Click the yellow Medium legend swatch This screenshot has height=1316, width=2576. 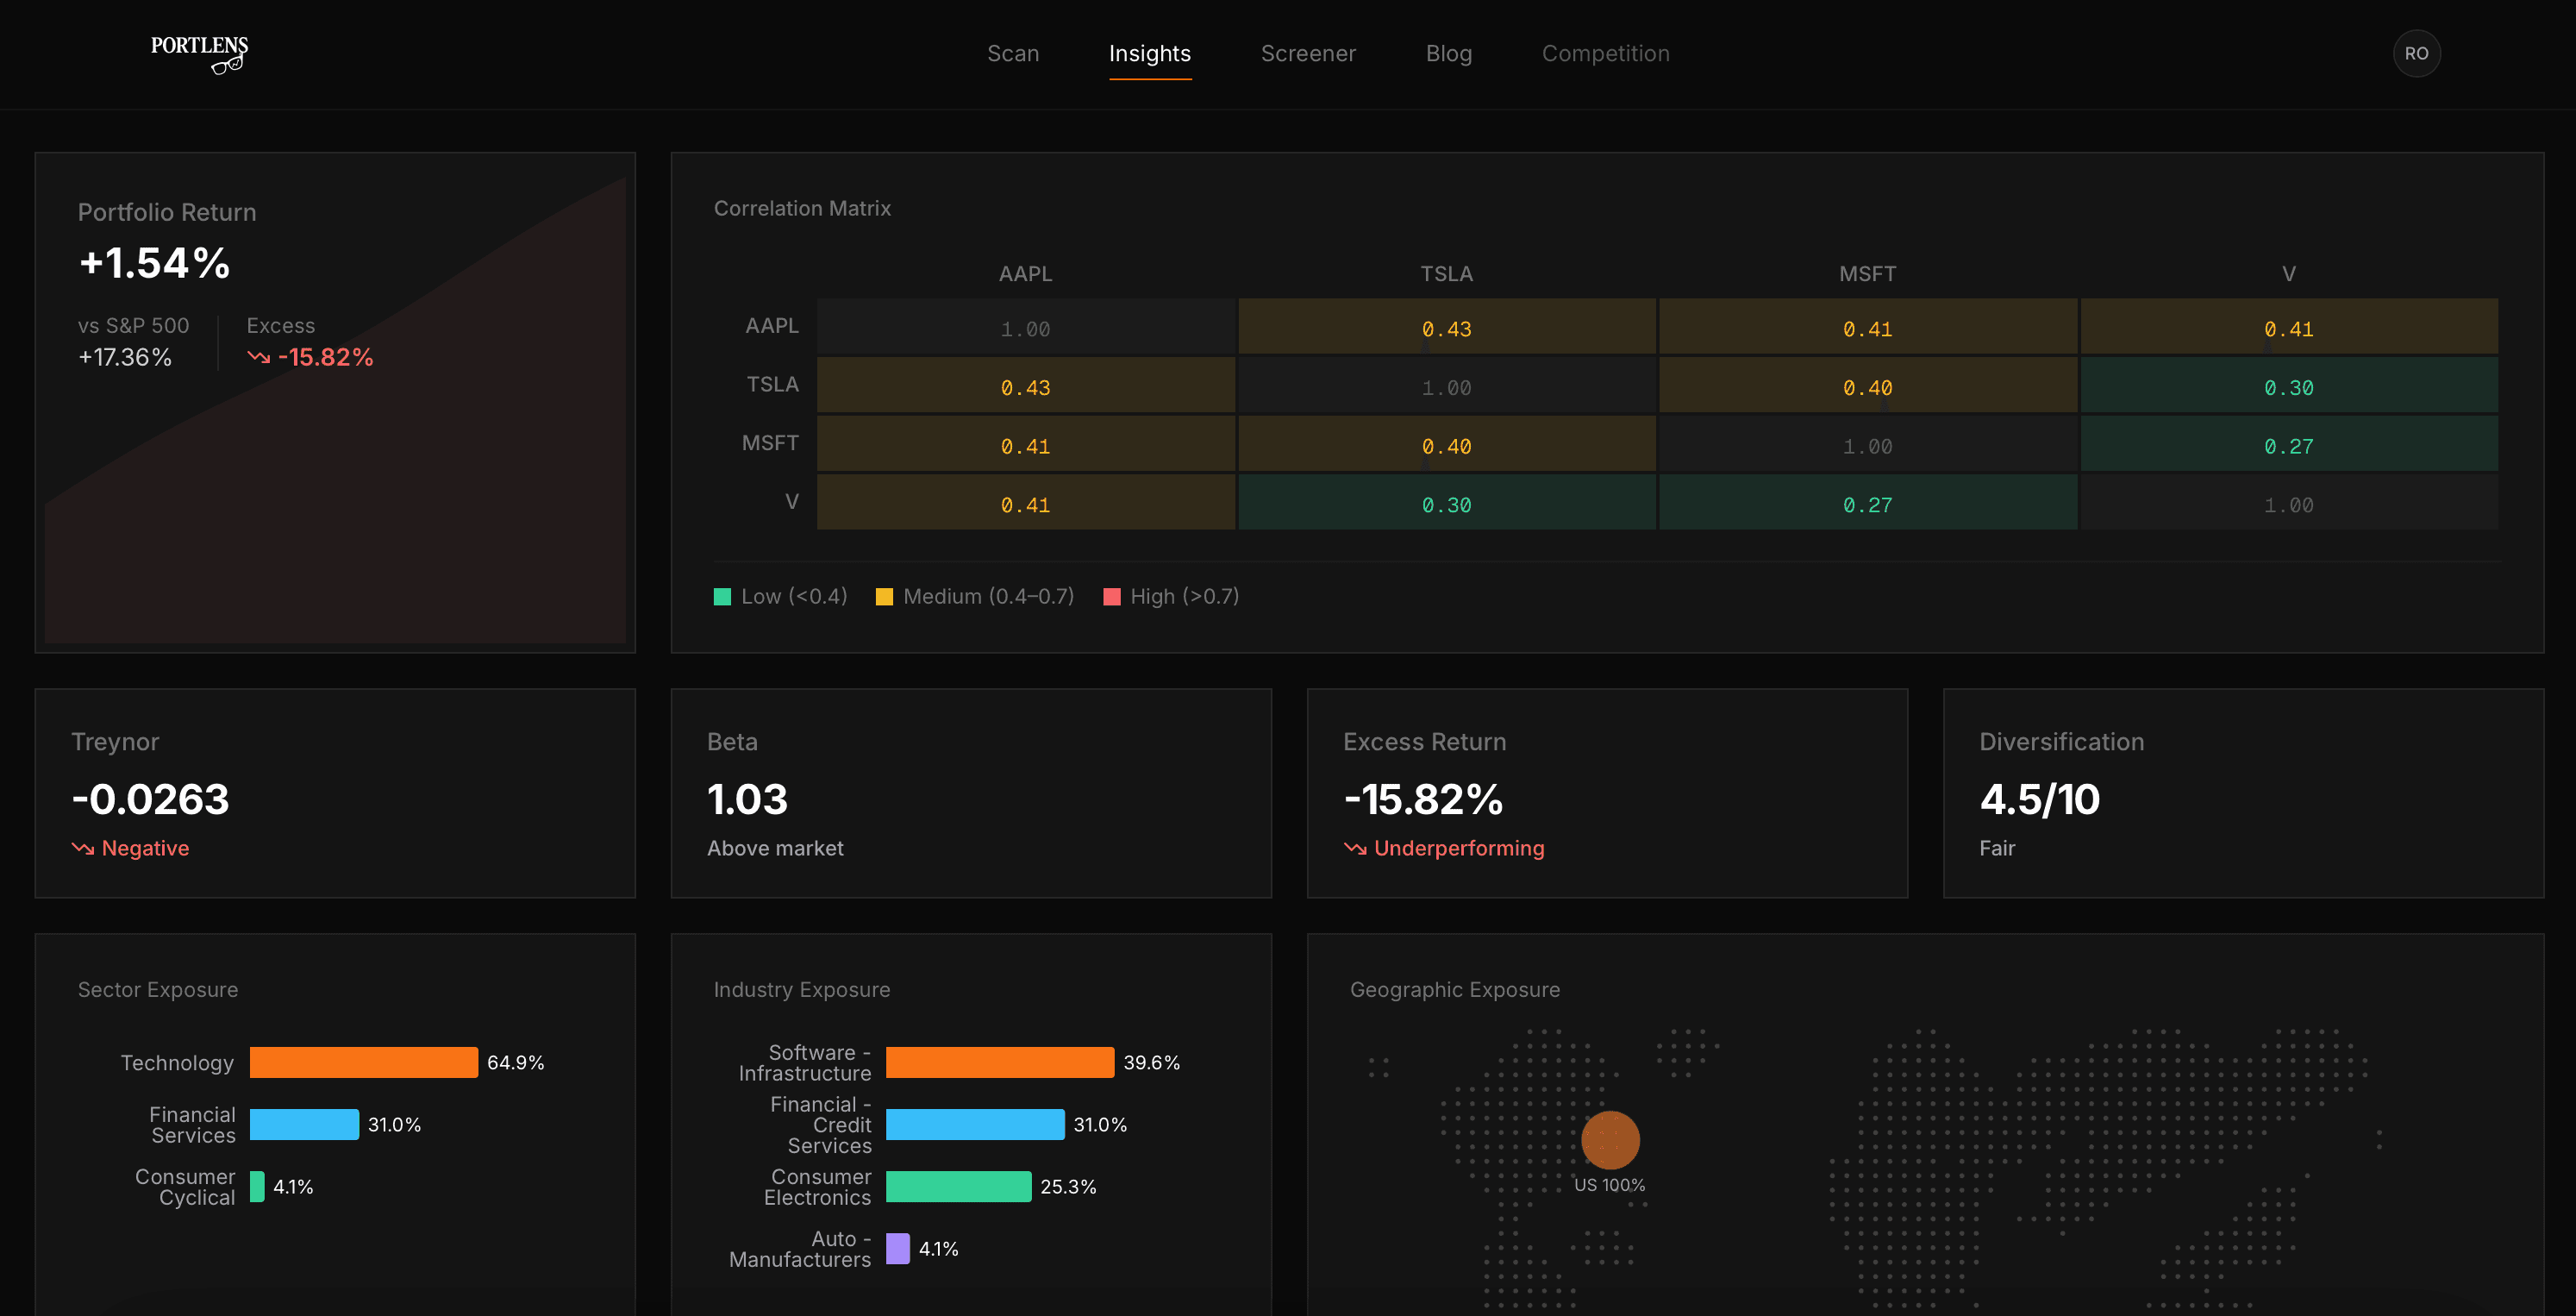[884, 597]
